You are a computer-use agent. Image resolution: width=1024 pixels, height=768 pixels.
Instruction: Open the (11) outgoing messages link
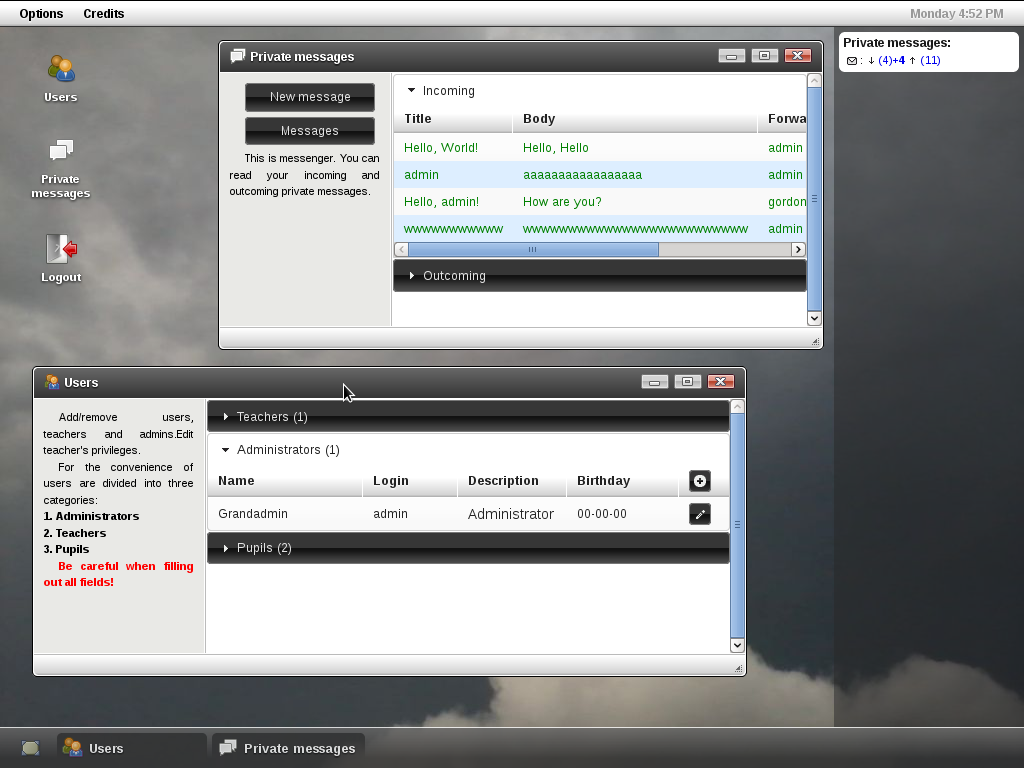click(932, 60)
